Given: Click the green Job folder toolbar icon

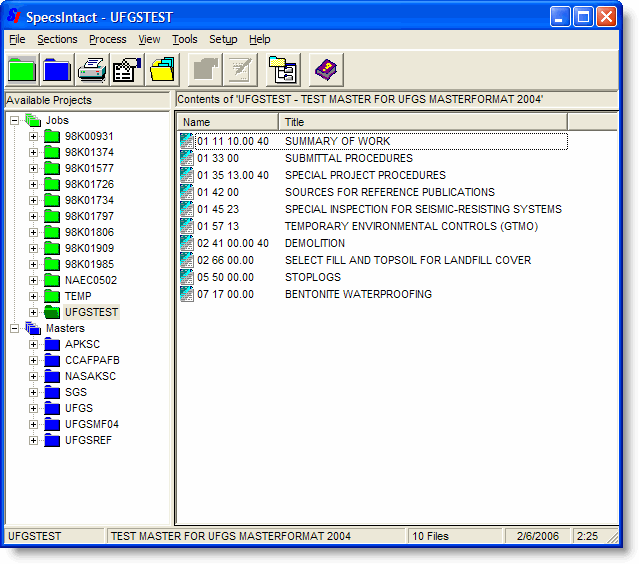Looking at the screenshot, I should coord(23,70).
